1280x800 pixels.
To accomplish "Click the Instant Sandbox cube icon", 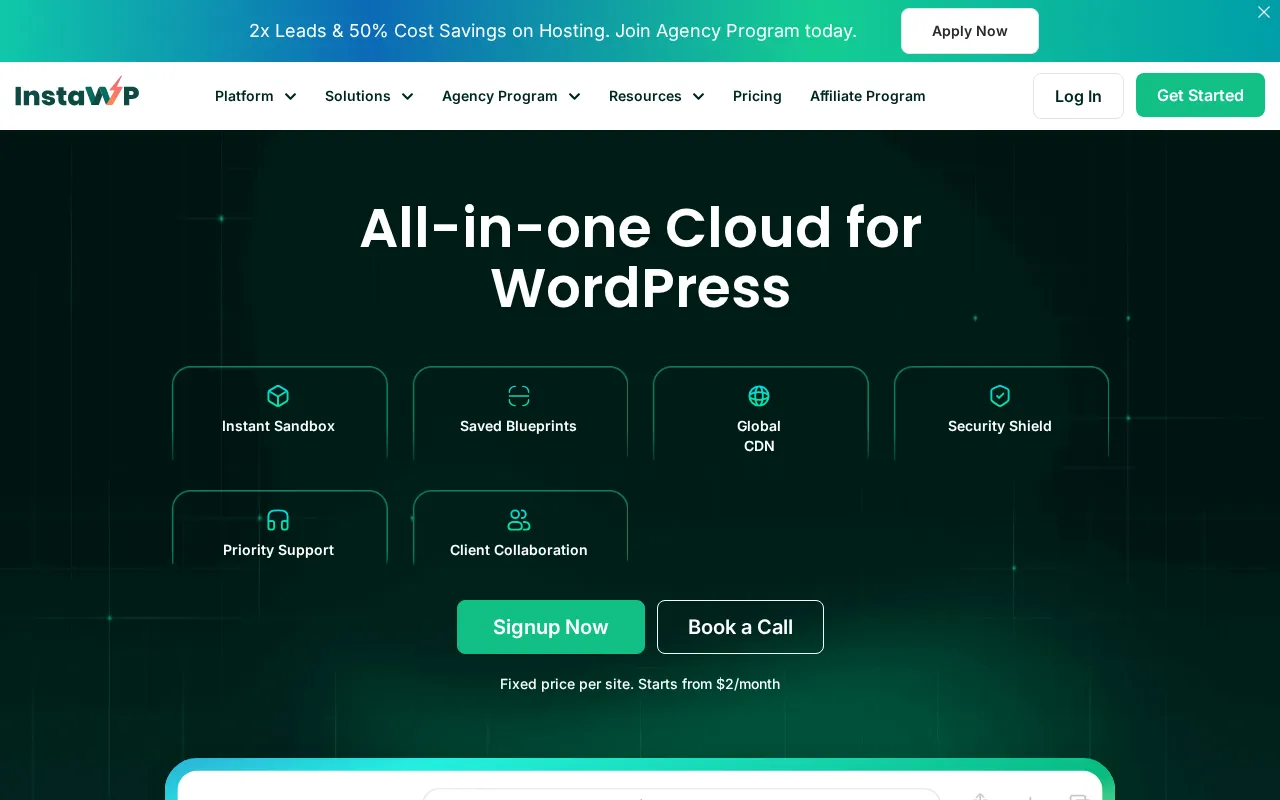I will (x=278, y=396).
